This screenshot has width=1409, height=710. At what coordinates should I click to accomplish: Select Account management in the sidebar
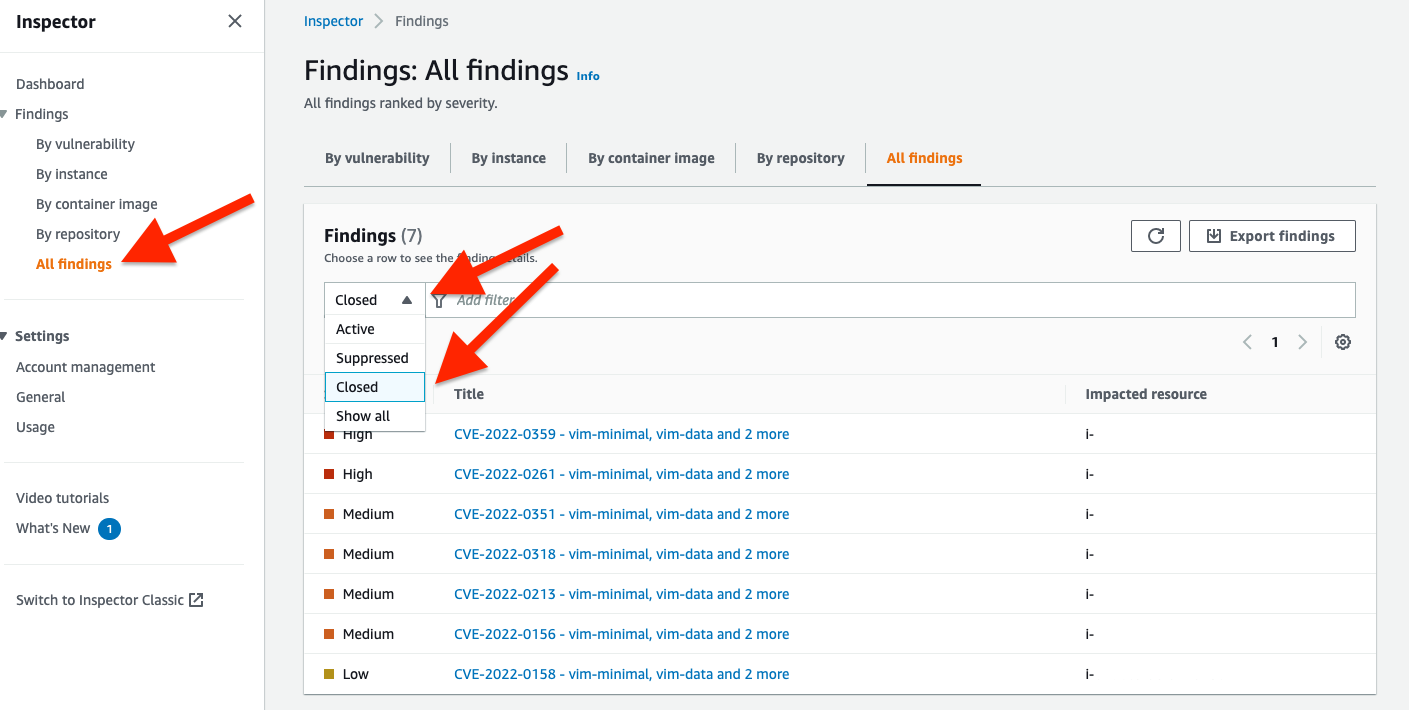(85, 366)
